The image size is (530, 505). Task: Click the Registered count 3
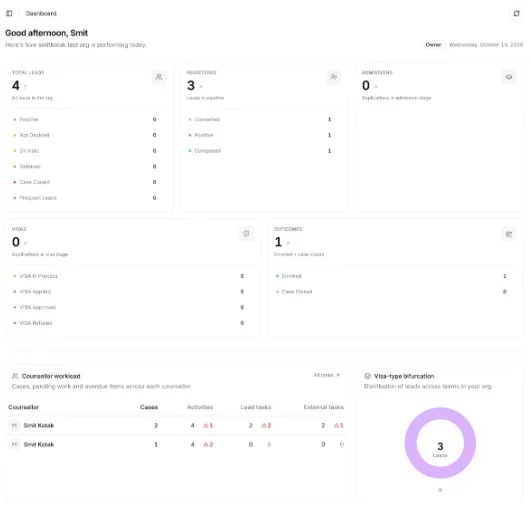[x=191, y=85]
